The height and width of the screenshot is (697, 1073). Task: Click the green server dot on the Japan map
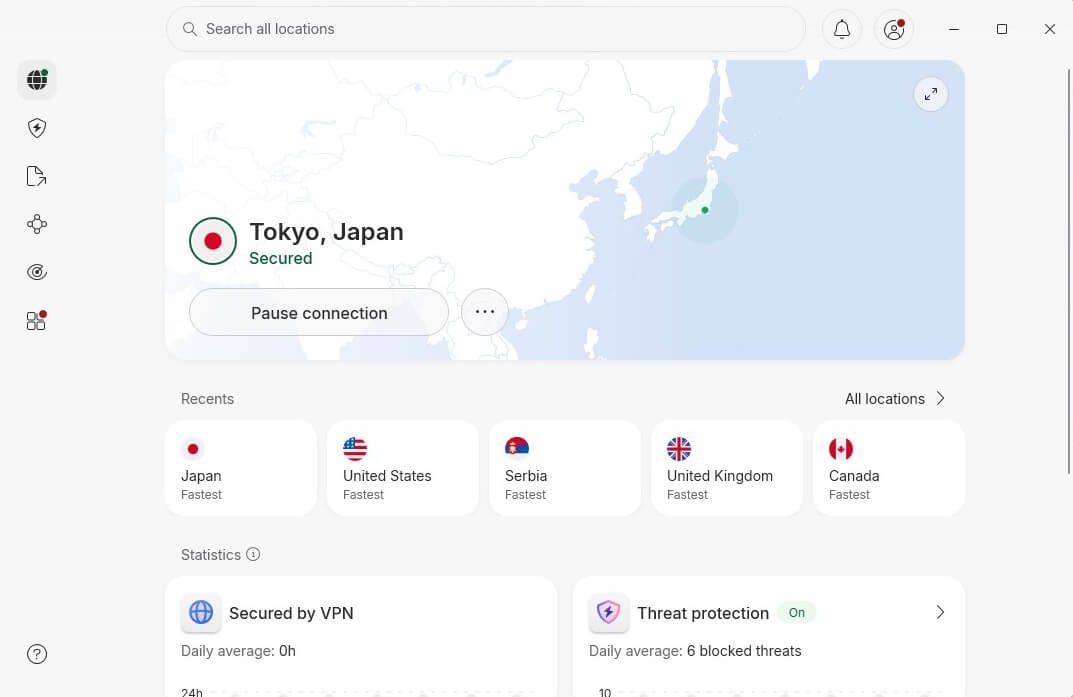coord(705,210)
